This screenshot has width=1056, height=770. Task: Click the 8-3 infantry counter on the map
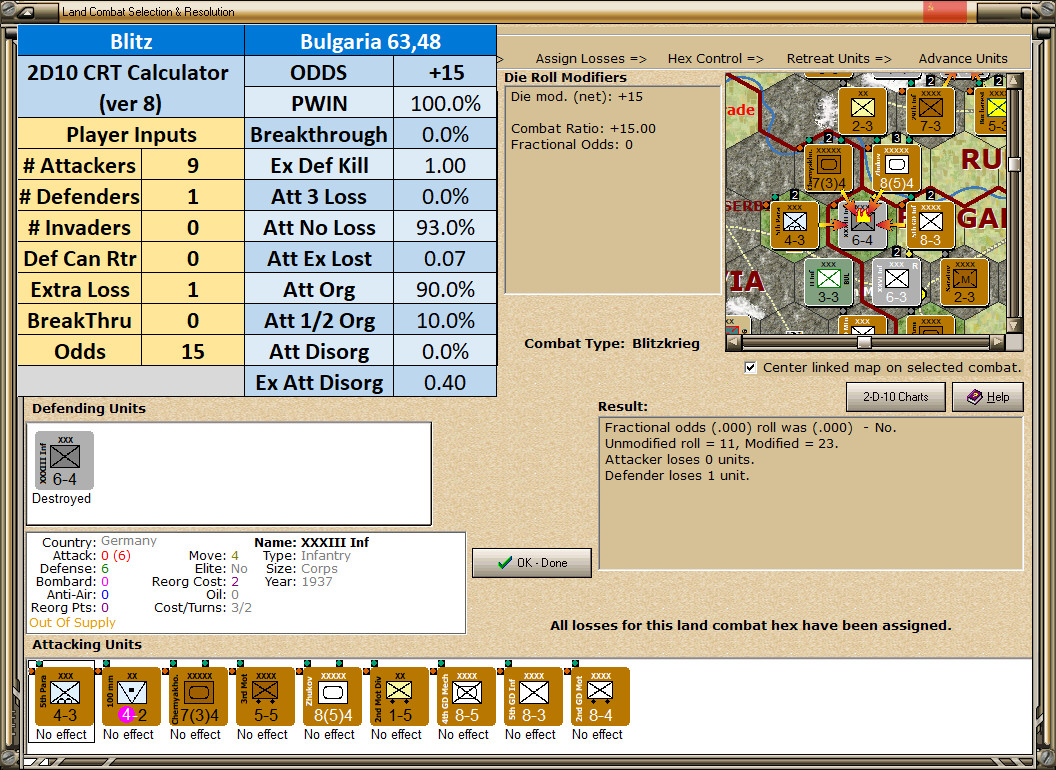[x=930, y=226]
